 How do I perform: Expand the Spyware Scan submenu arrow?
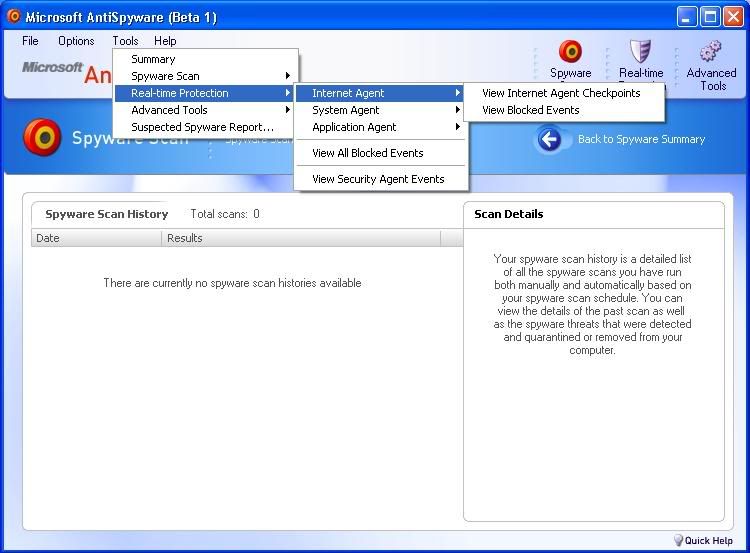287,76
